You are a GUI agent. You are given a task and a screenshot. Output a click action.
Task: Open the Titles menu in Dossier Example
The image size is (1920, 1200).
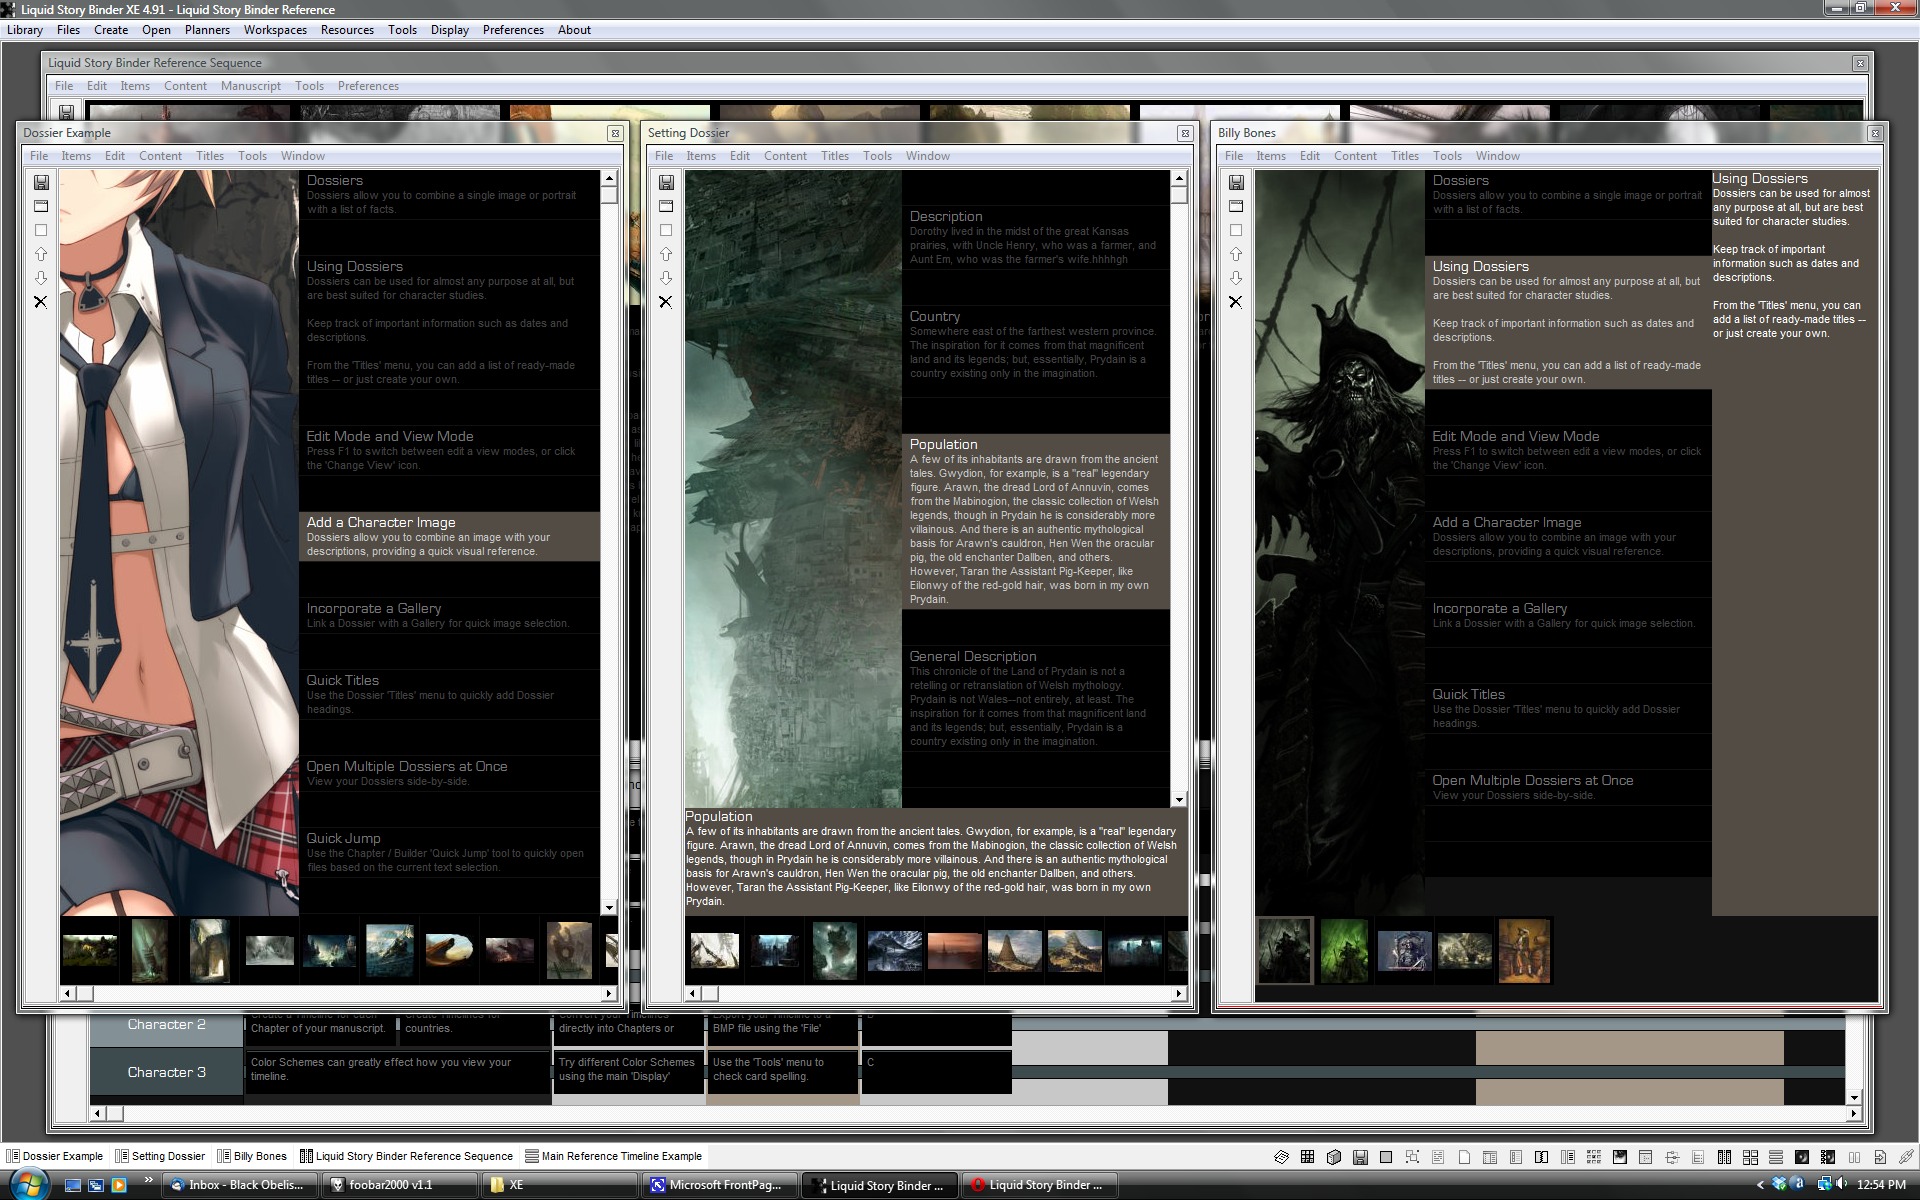pyautogui.click(x=209, y=156)
